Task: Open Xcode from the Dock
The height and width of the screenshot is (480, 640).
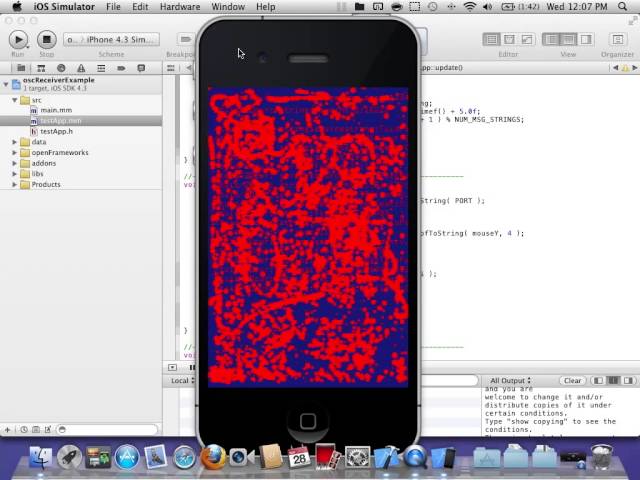Action: [386, 458]
